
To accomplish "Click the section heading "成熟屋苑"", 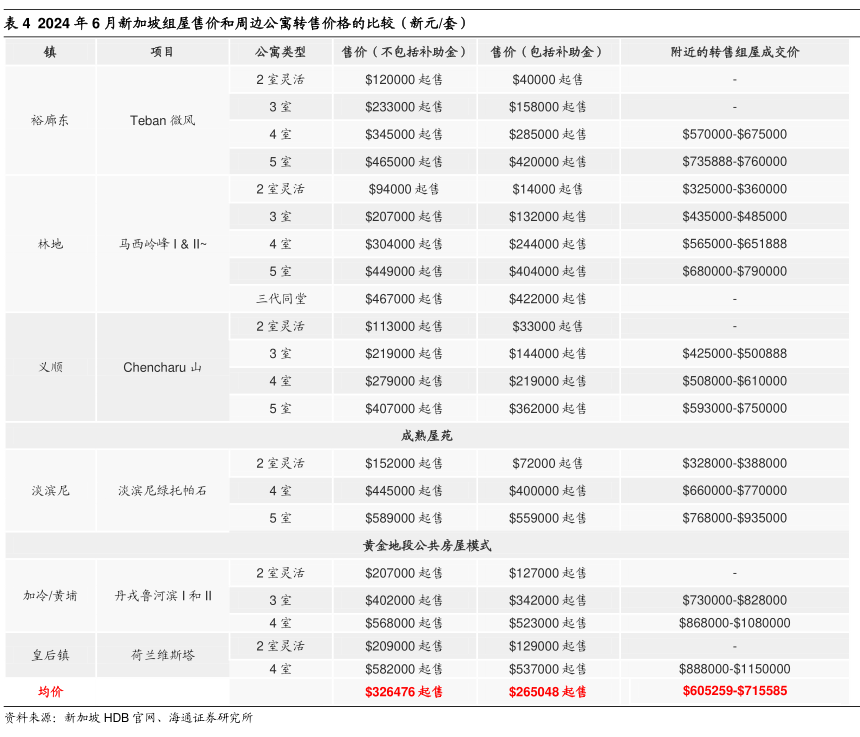I will [427, 436].
